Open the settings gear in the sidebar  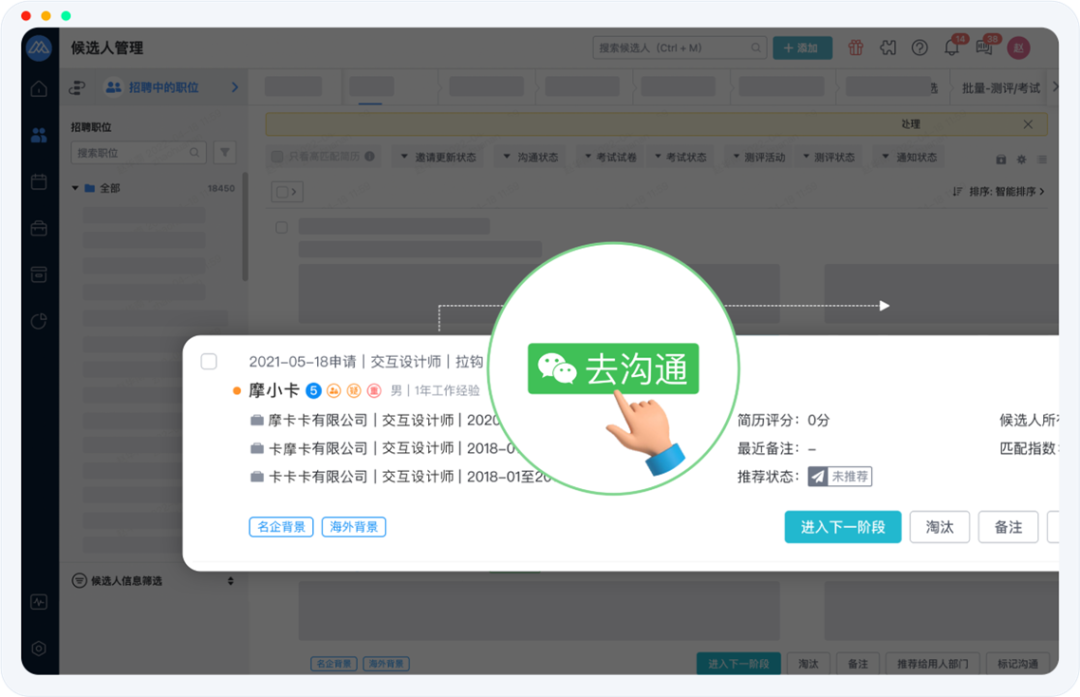39,648
